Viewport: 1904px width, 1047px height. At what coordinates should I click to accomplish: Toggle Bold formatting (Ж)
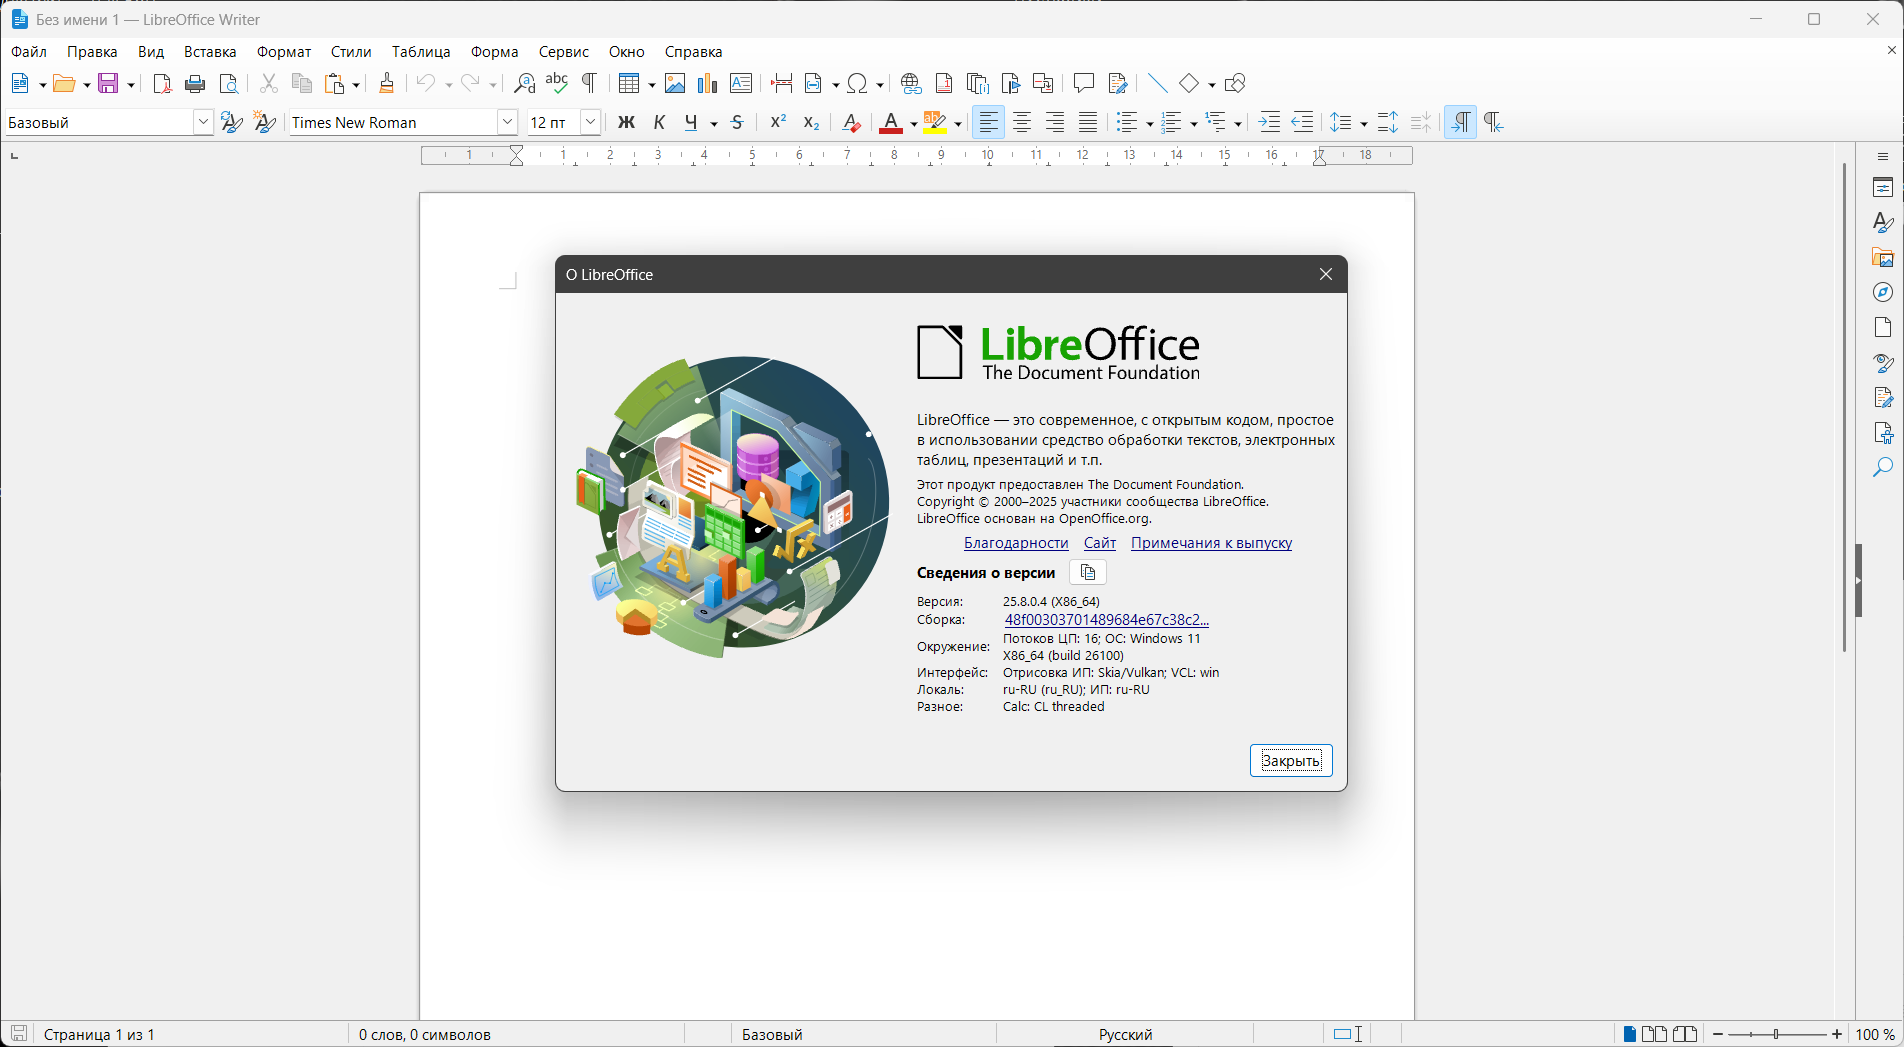pyautogui.click(x=626, y=122)
